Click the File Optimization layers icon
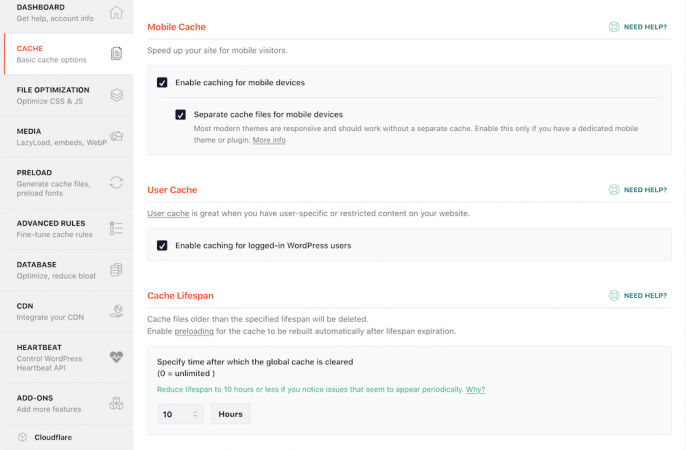 click(116, 95)
